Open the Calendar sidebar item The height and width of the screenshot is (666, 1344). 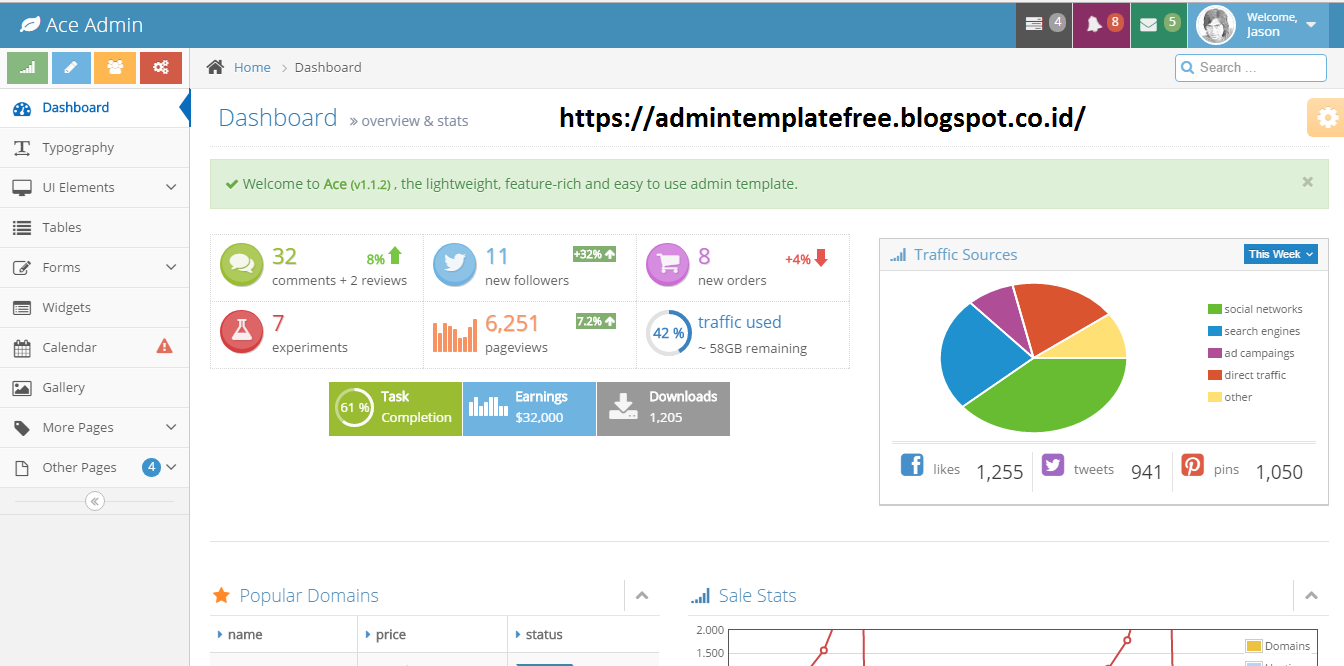tap(70, 347)
